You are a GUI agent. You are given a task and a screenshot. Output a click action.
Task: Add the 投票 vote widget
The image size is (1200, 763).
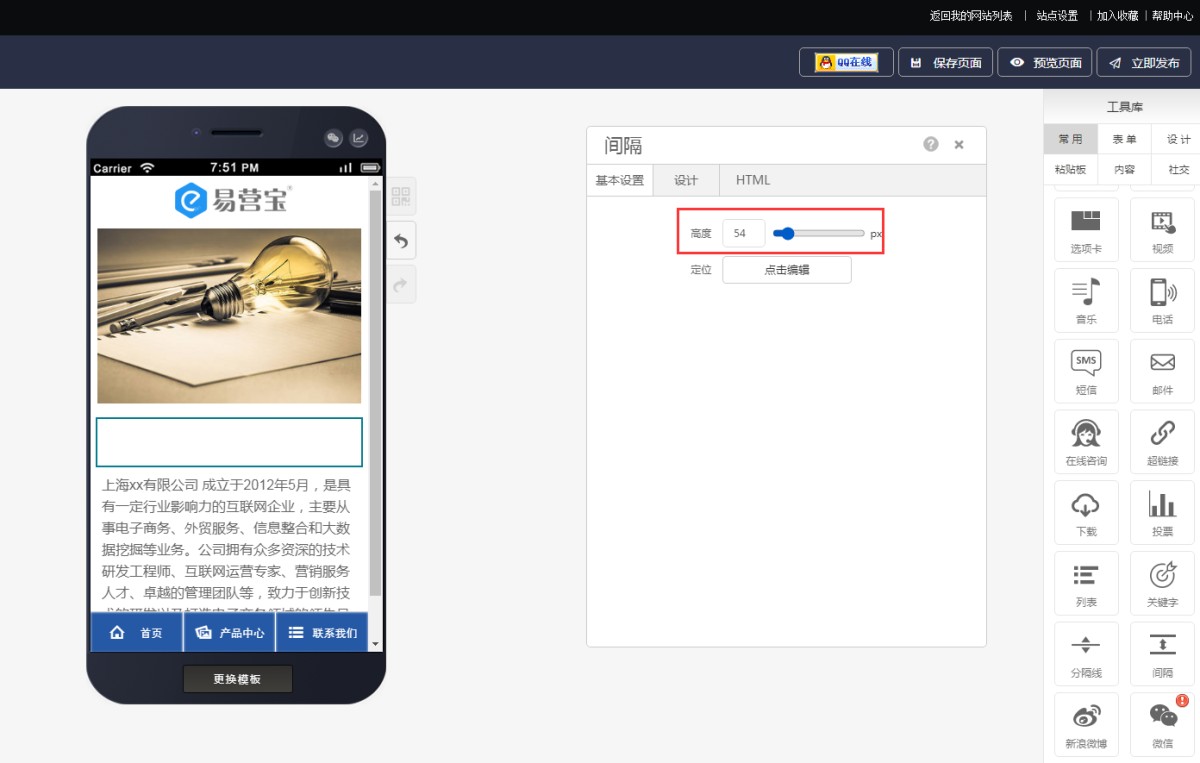[x=1162, y=513]
